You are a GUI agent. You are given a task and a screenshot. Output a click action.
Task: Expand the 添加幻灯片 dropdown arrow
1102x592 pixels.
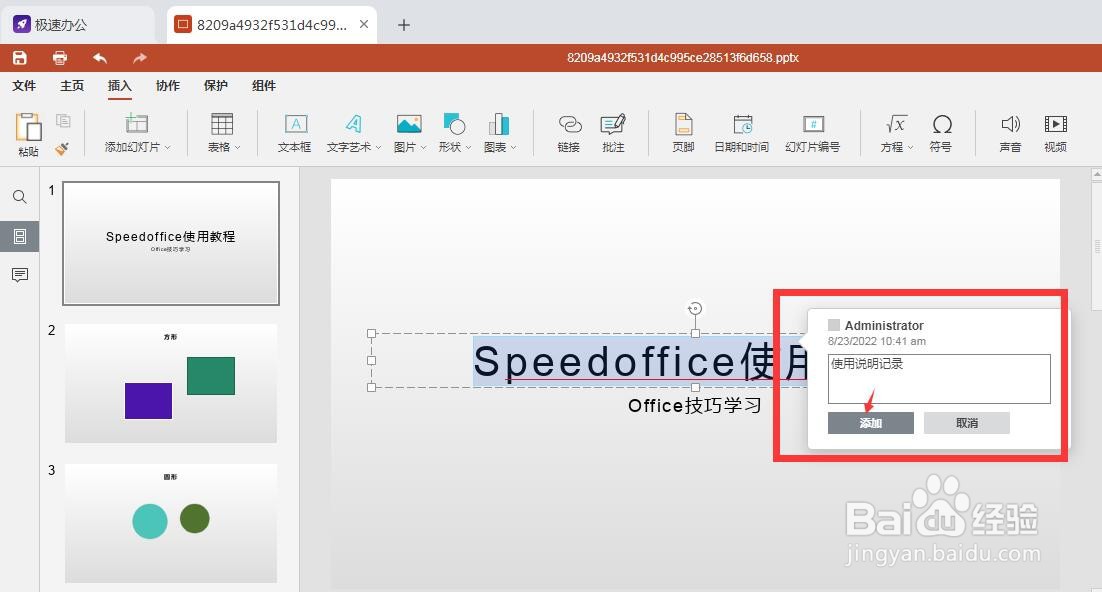coord(167,148)
